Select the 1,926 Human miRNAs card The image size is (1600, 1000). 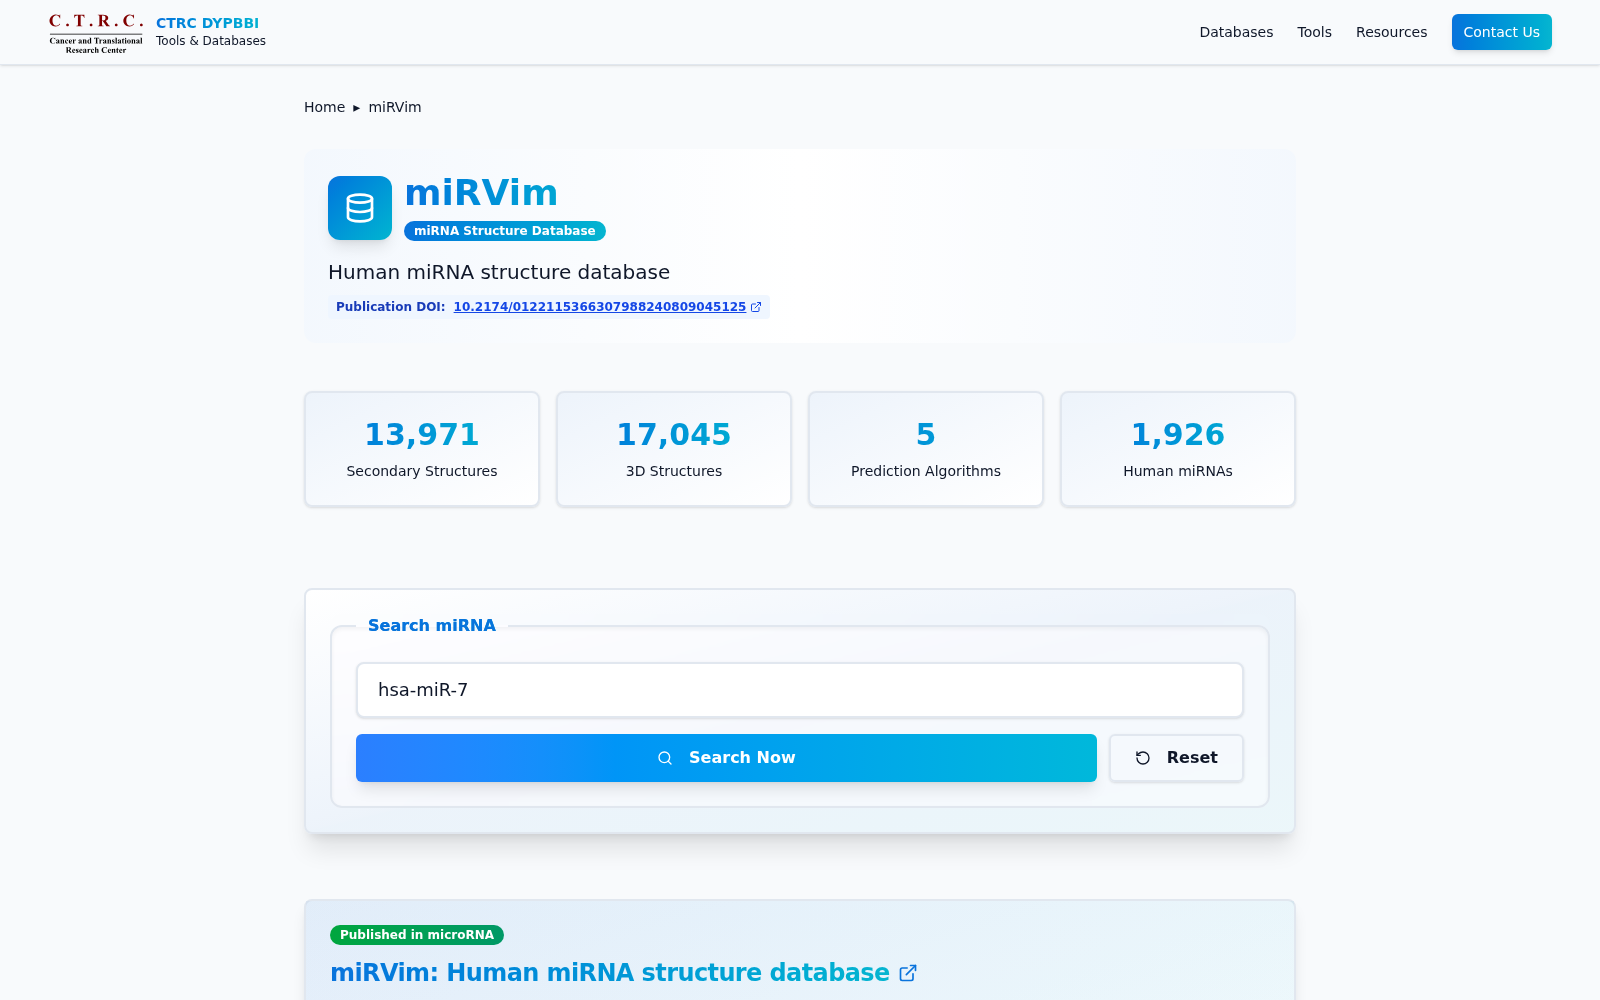click(x=1178, y=449)
